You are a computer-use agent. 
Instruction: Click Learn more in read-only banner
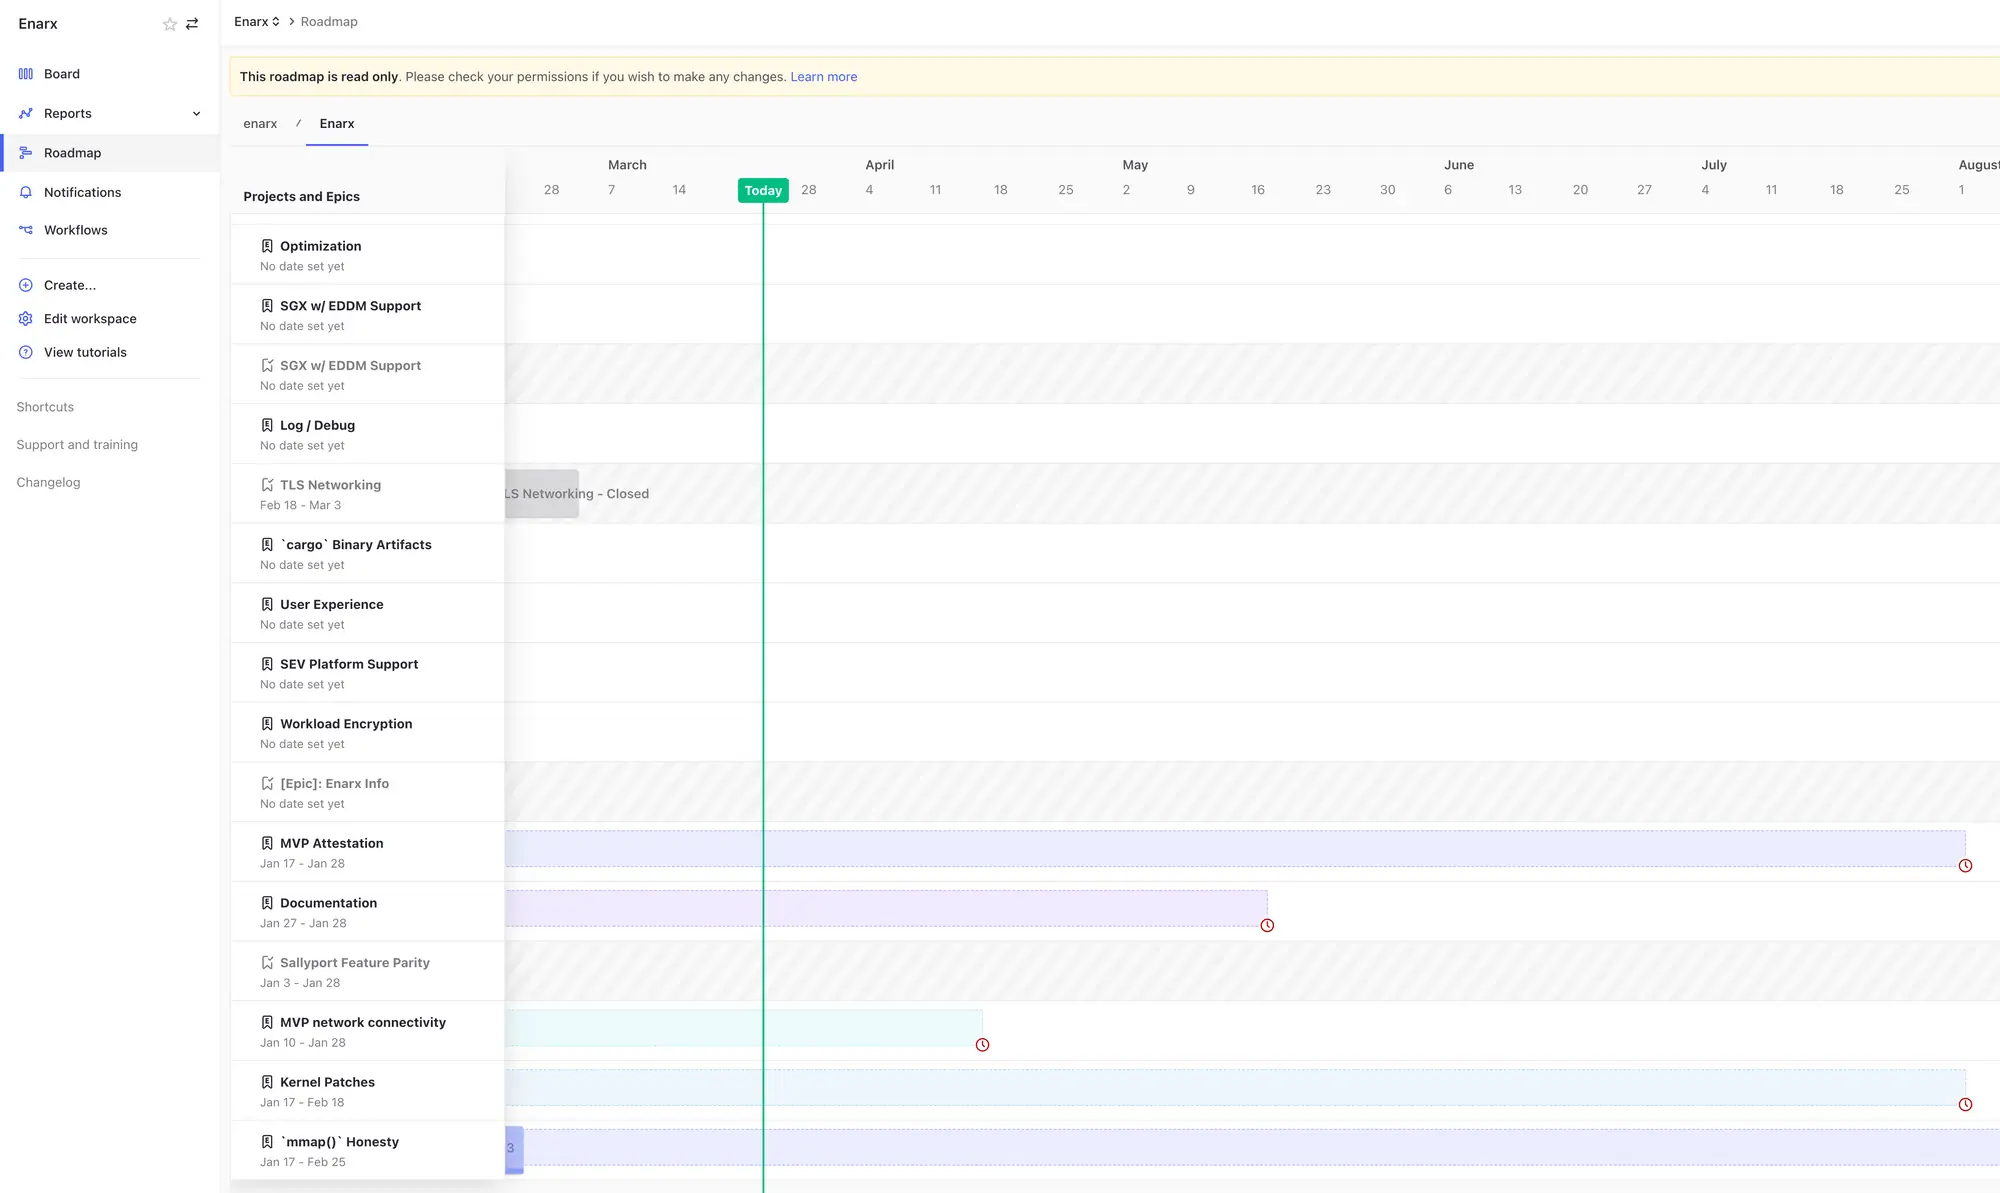824,77
